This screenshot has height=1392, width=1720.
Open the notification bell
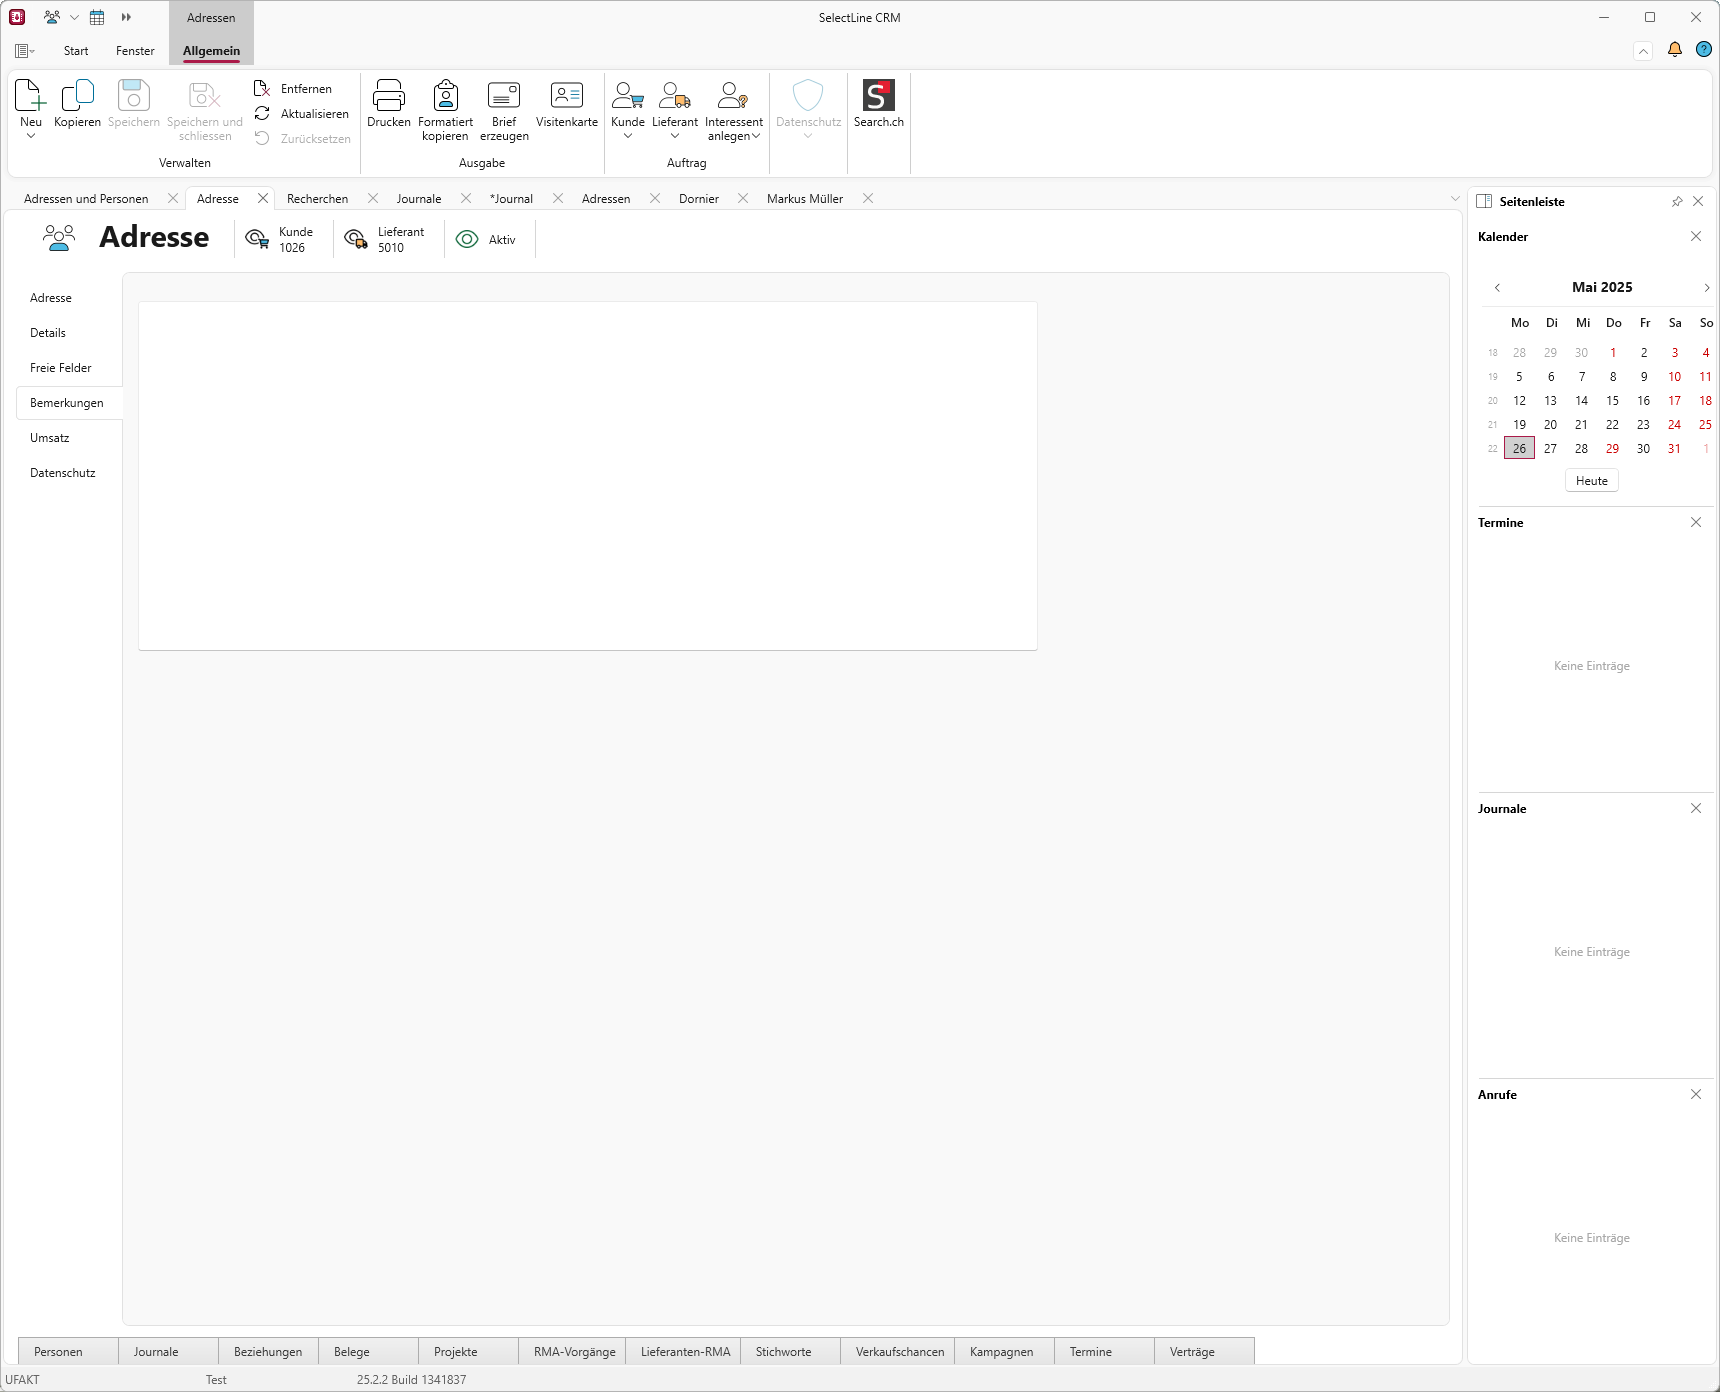coord(1674,50)
